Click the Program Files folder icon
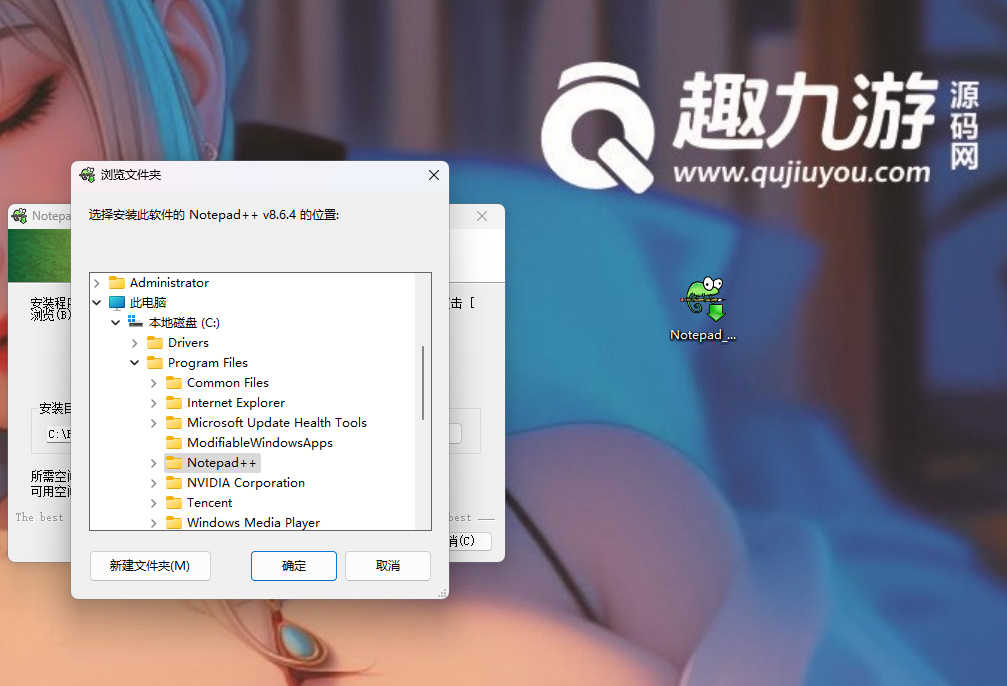Viewport: 1007px width, 686px height. pos(155,362)
